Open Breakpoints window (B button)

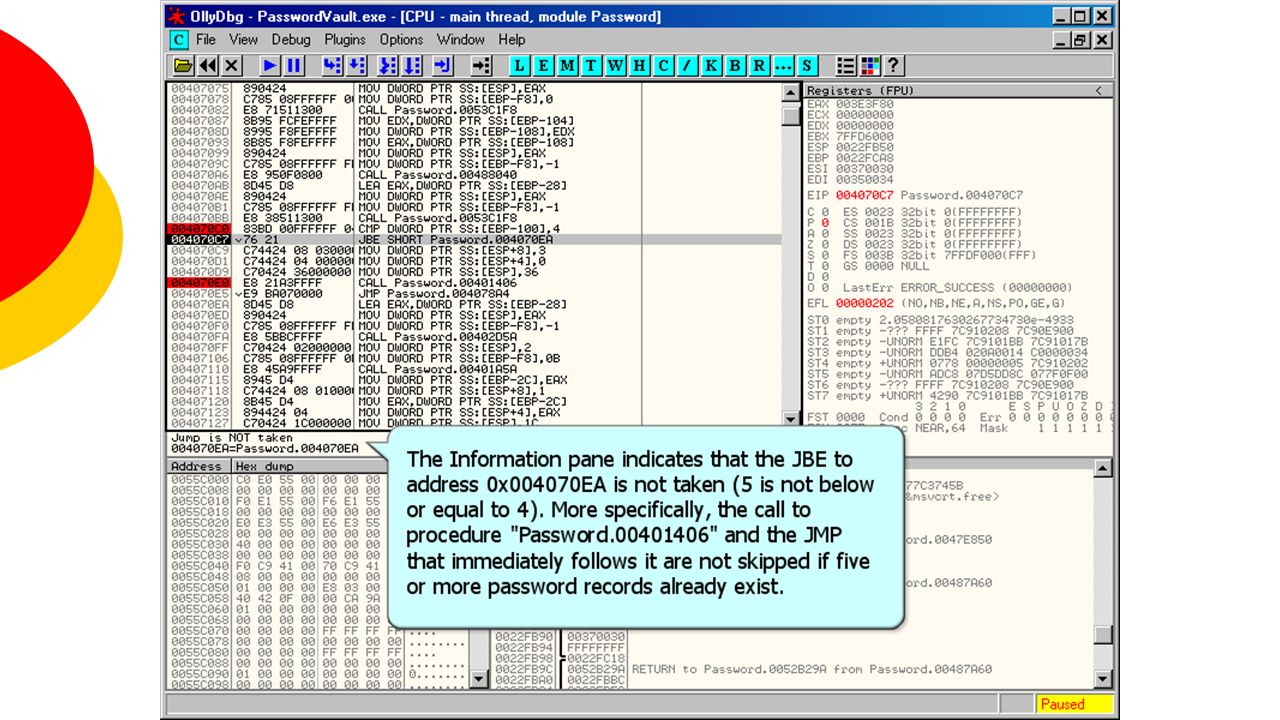click(736, 66)
